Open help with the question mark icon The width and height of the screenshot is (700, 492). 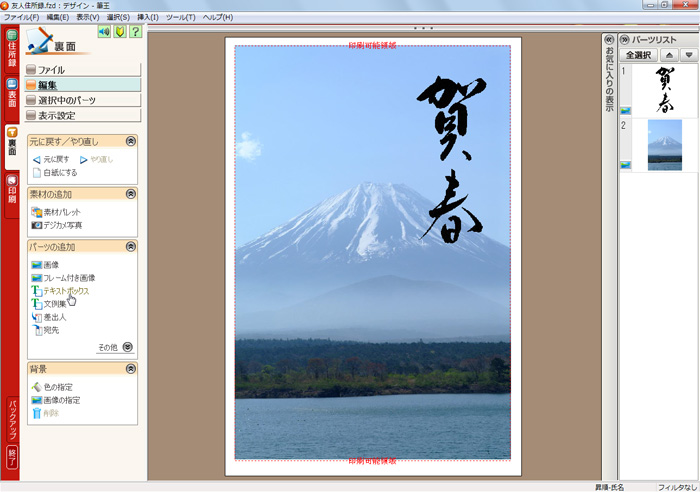(135, 32)
